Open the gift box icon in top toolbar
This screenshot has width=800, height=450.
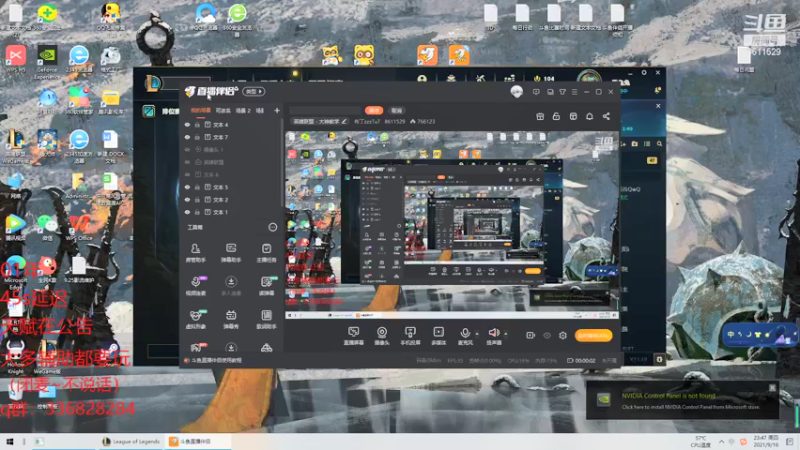point(540,116)
